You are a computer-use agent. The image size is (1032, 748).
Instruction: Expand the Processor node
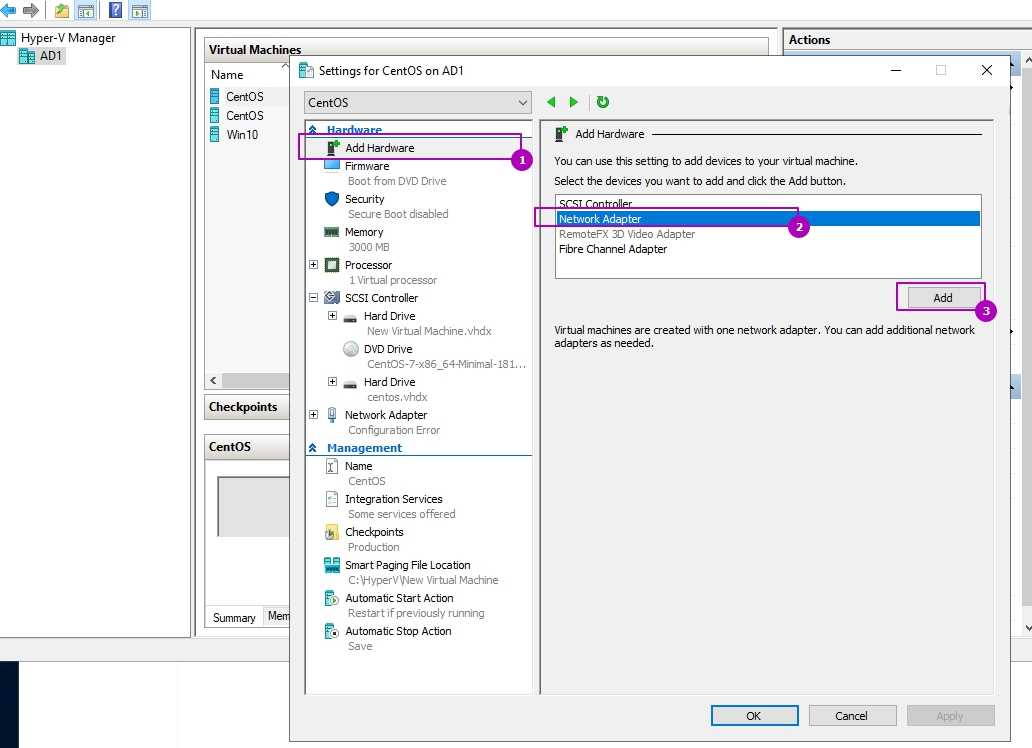[314, 265]
